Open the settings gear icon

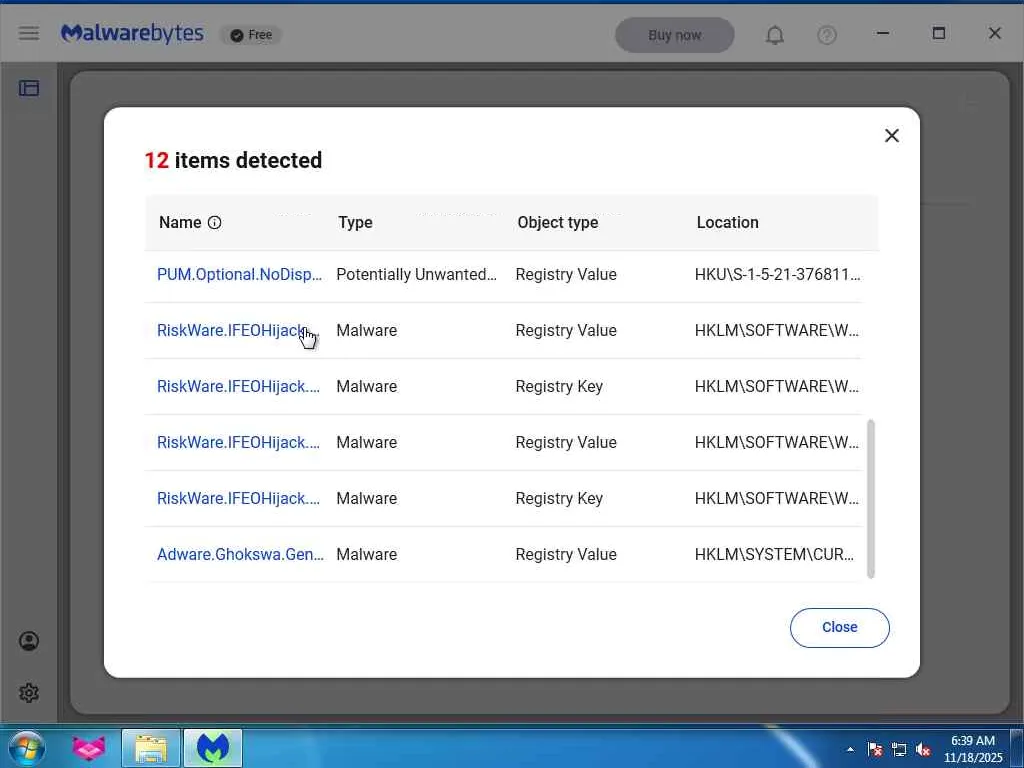point(29,692)
